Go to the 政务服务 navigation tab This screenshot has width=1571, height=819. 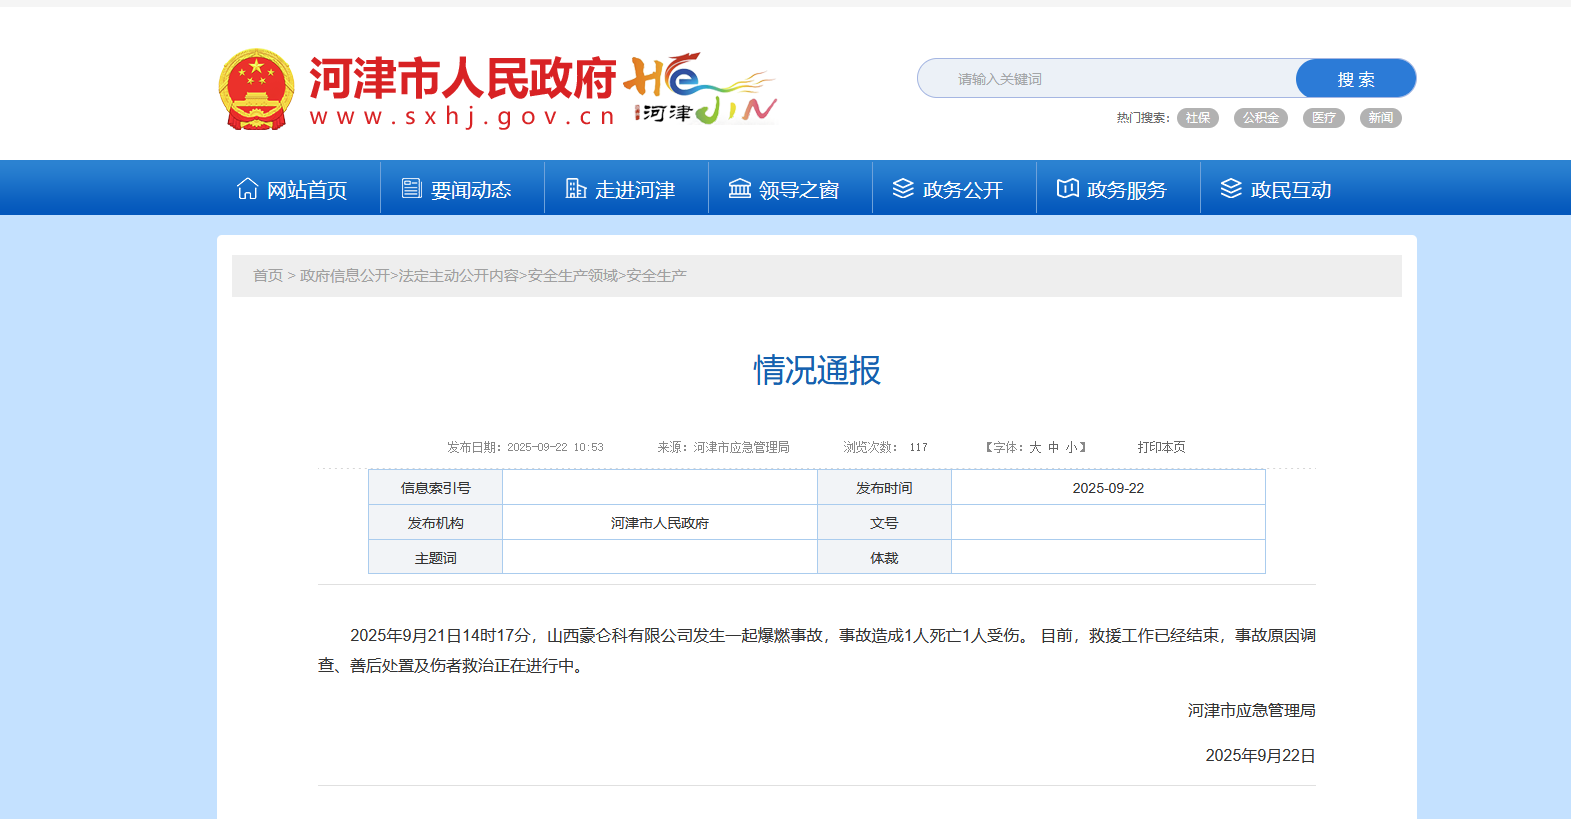[x=1126, y=190]
